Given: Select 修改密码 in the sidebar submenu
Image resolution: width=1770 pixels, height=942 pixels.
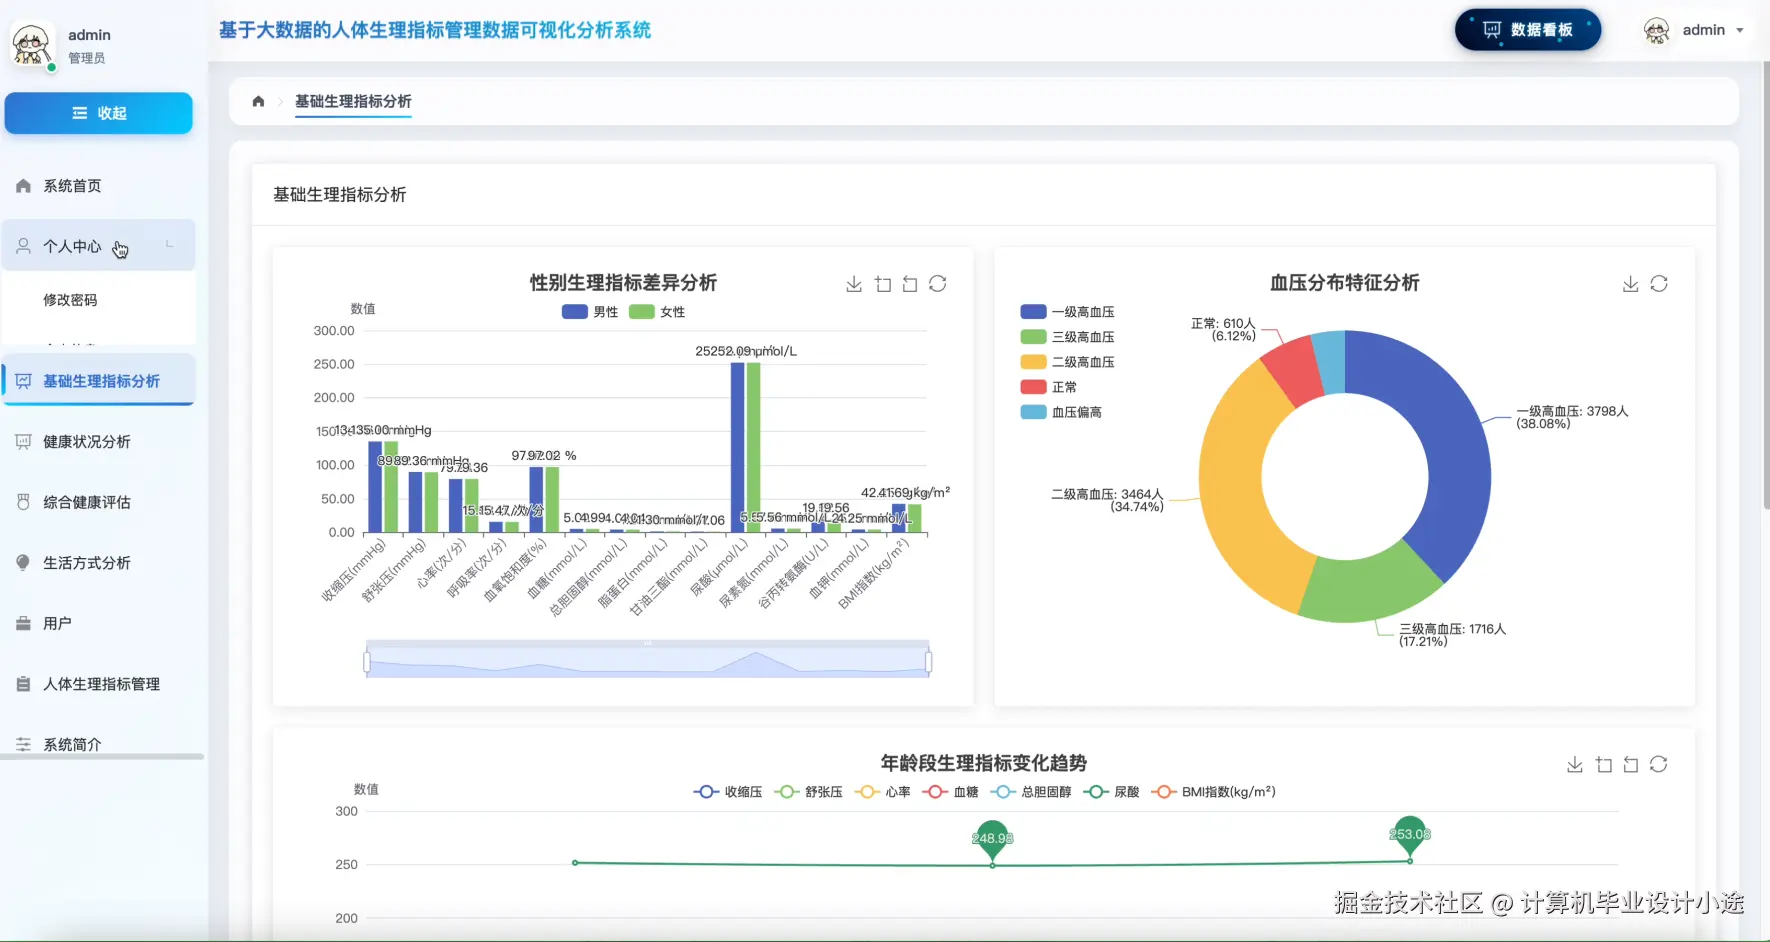Looking at the screenshot, I should pos(98,300).
